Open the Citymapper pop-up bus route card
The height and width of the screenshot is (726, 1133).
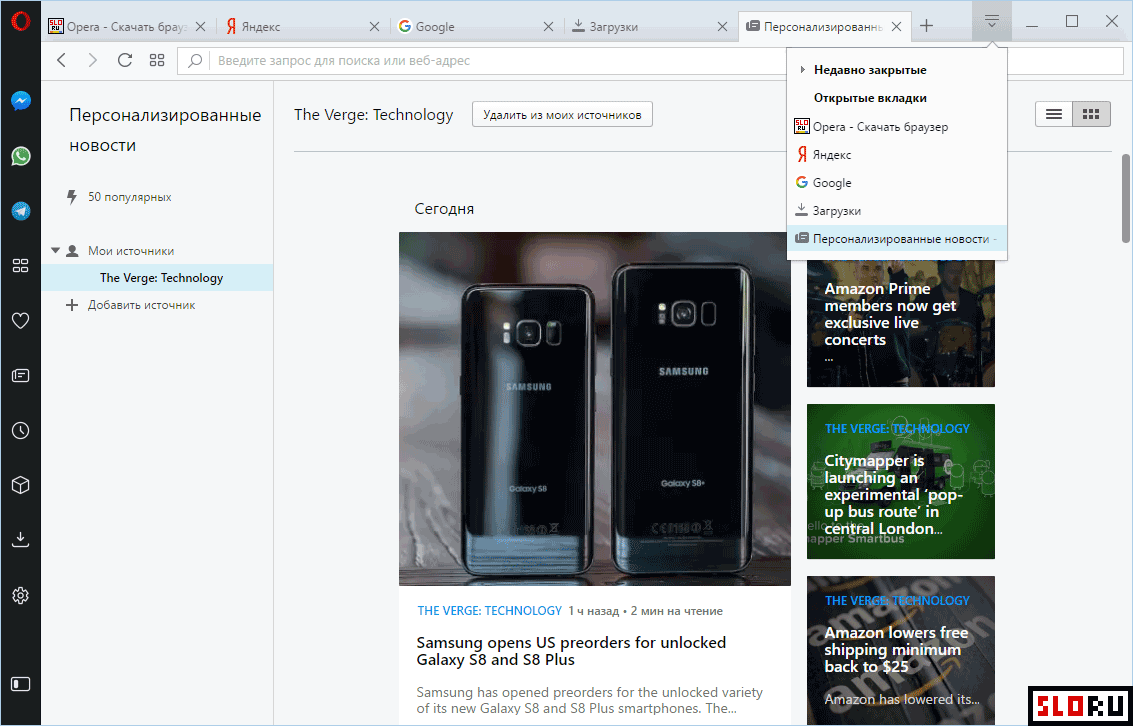click(900, 481)
